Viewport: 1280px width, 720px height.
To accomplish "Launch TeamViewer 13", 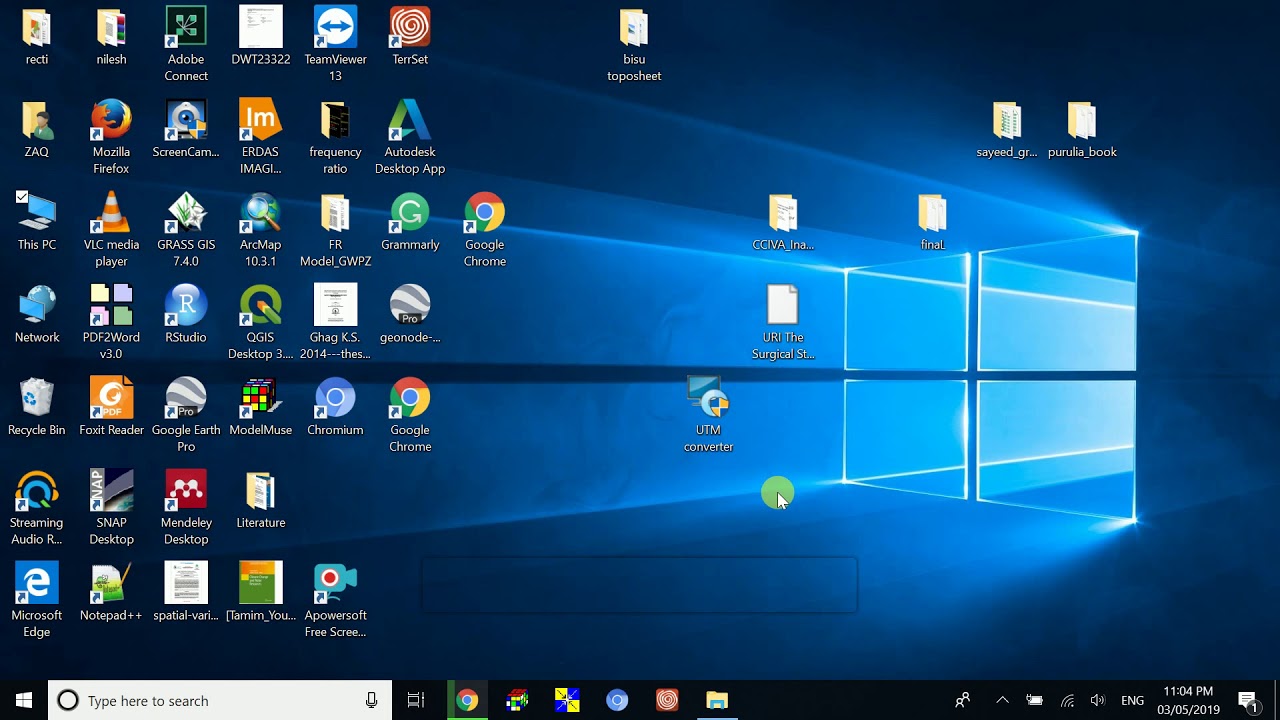I will pos(335,45).
